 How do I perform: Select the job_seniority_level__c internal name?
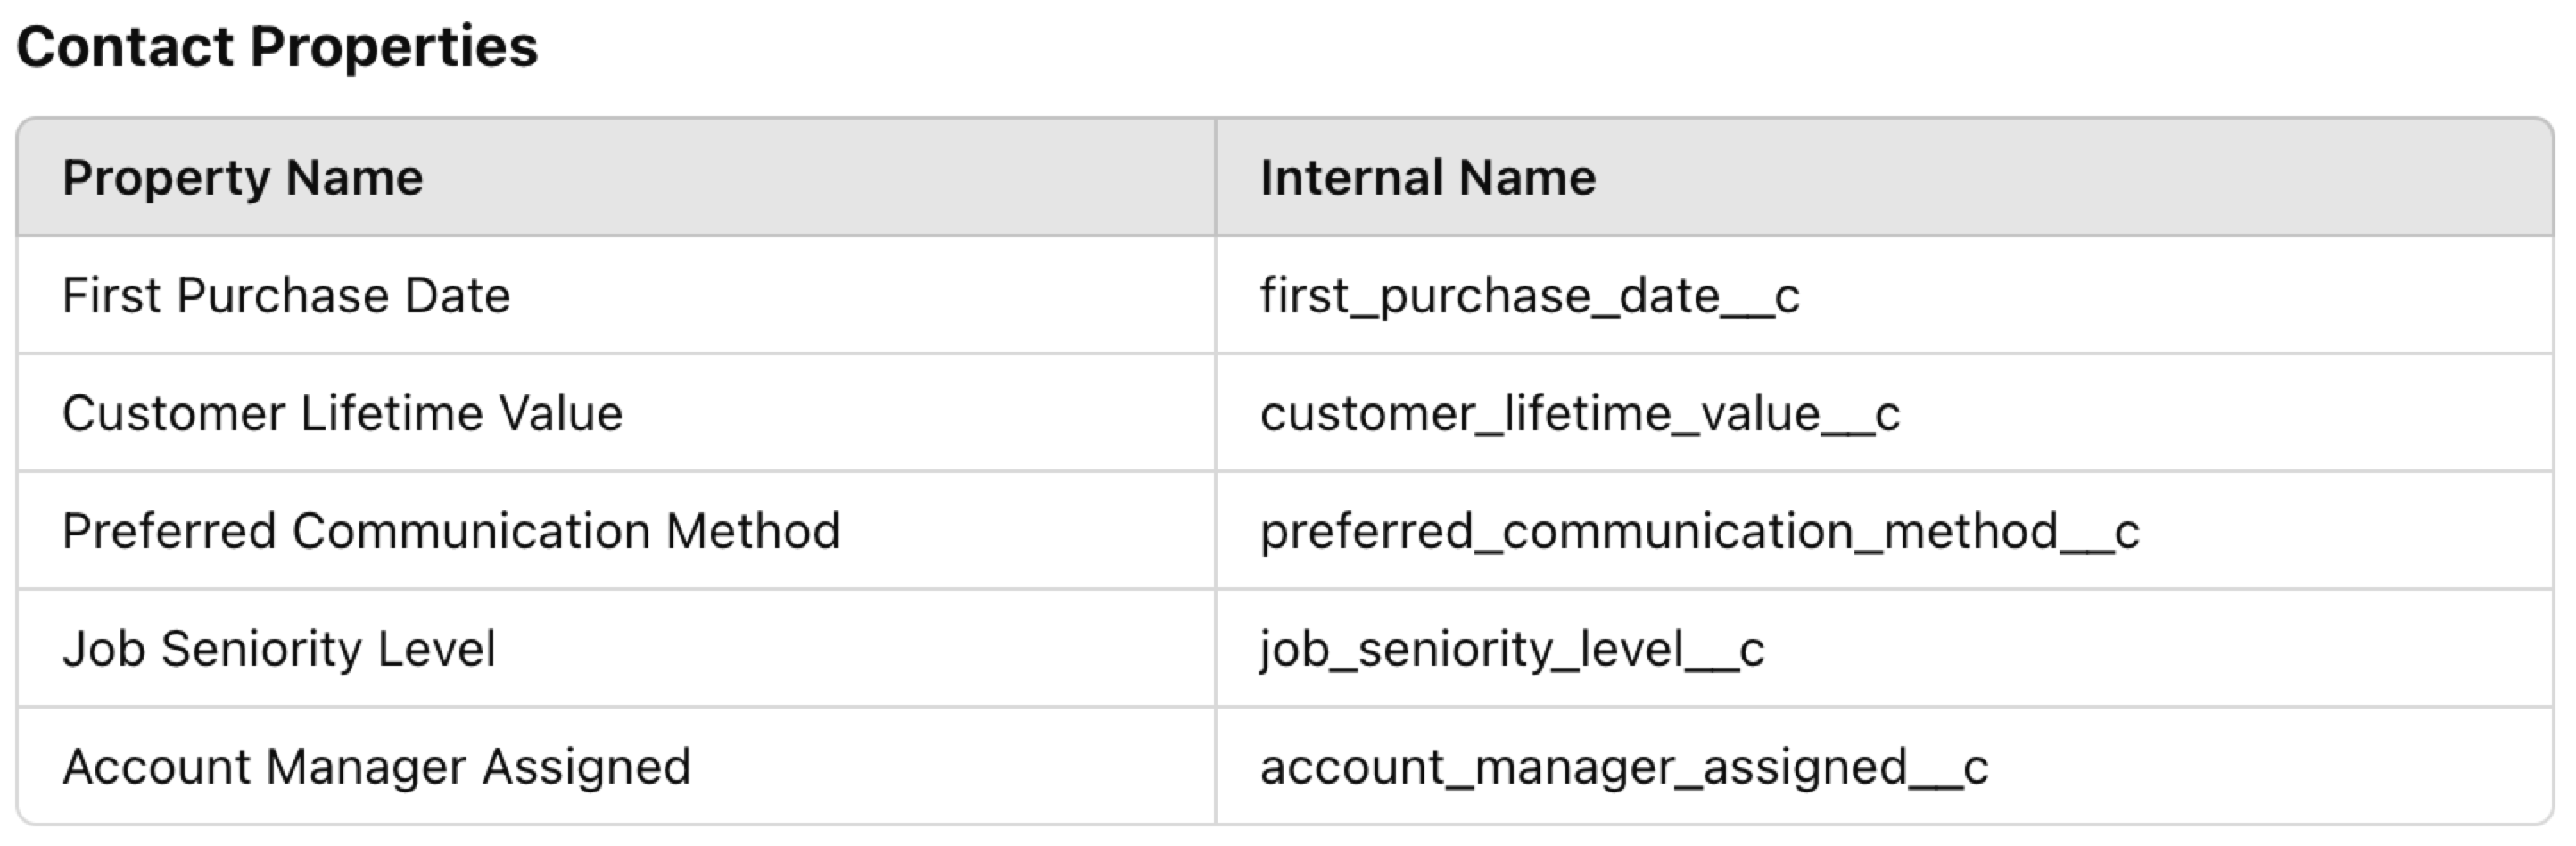click(x=1512, y=649)
